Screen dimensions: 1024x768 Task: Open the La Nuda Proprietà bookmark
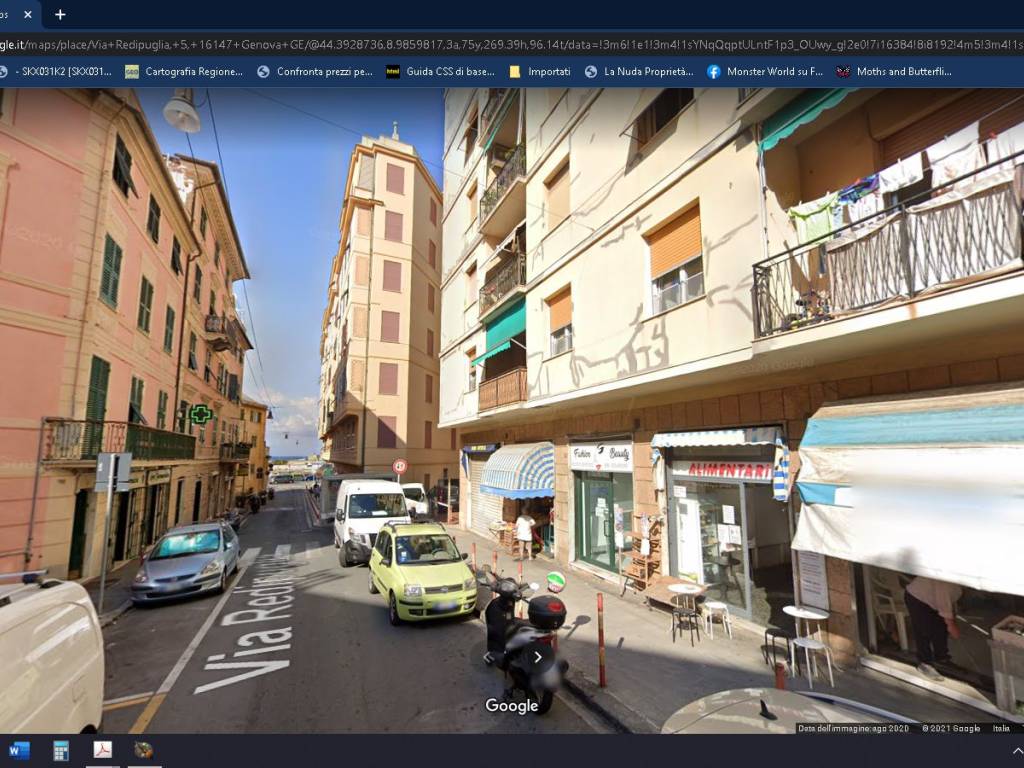tap(639, 72)
